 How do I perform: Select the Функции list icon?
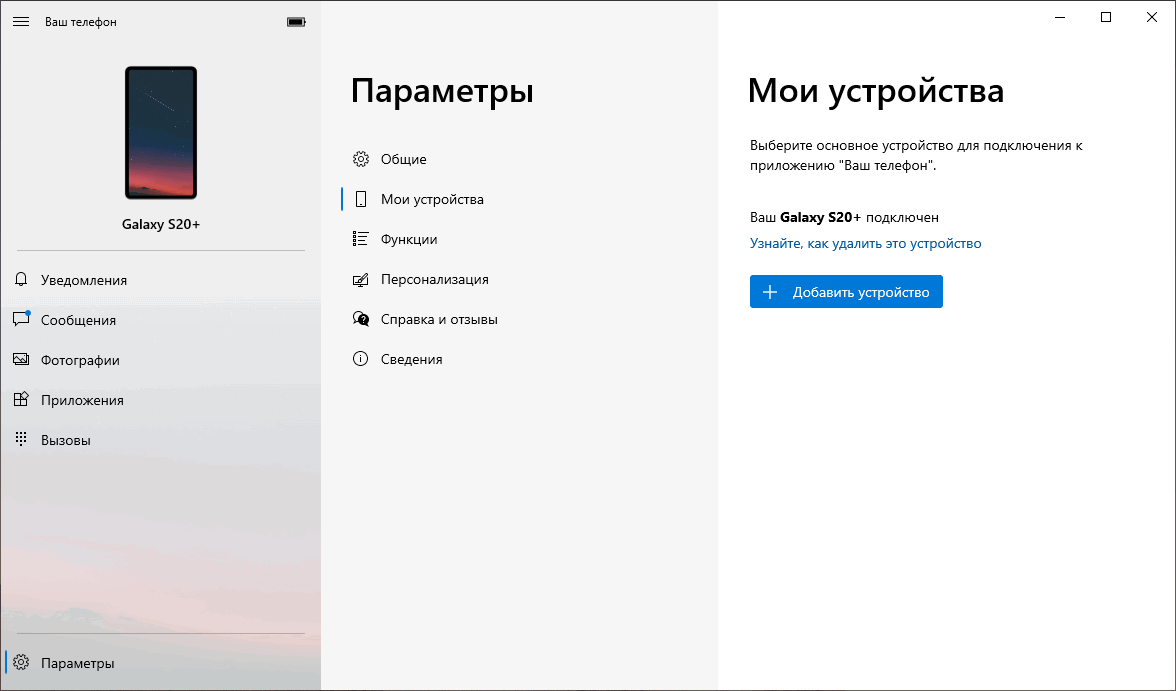coord(361,238)
